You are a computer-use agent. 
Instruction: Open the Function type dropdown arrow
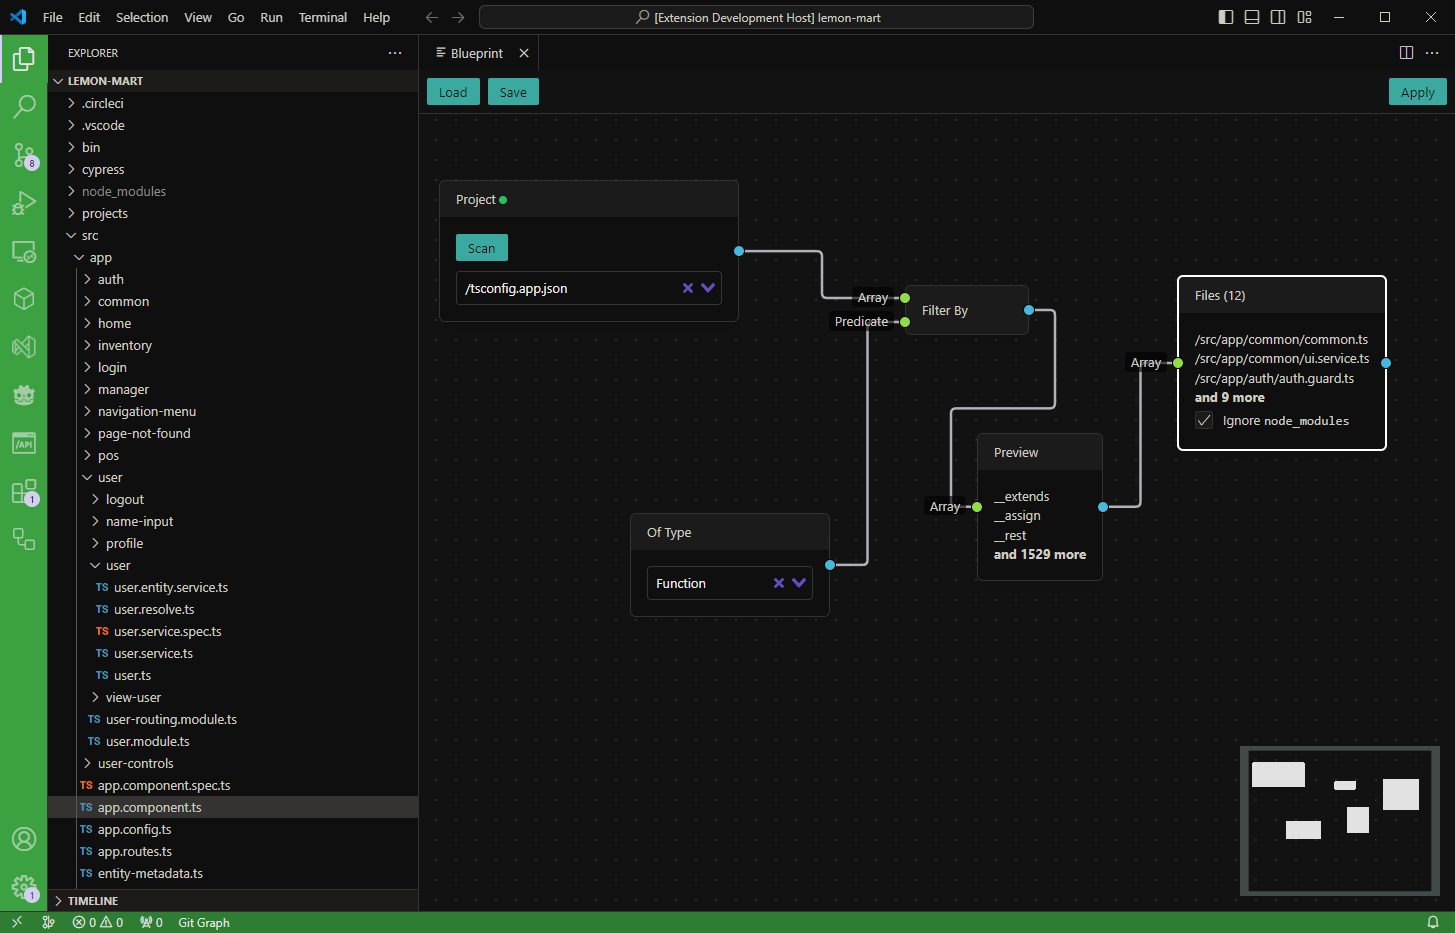799,583
